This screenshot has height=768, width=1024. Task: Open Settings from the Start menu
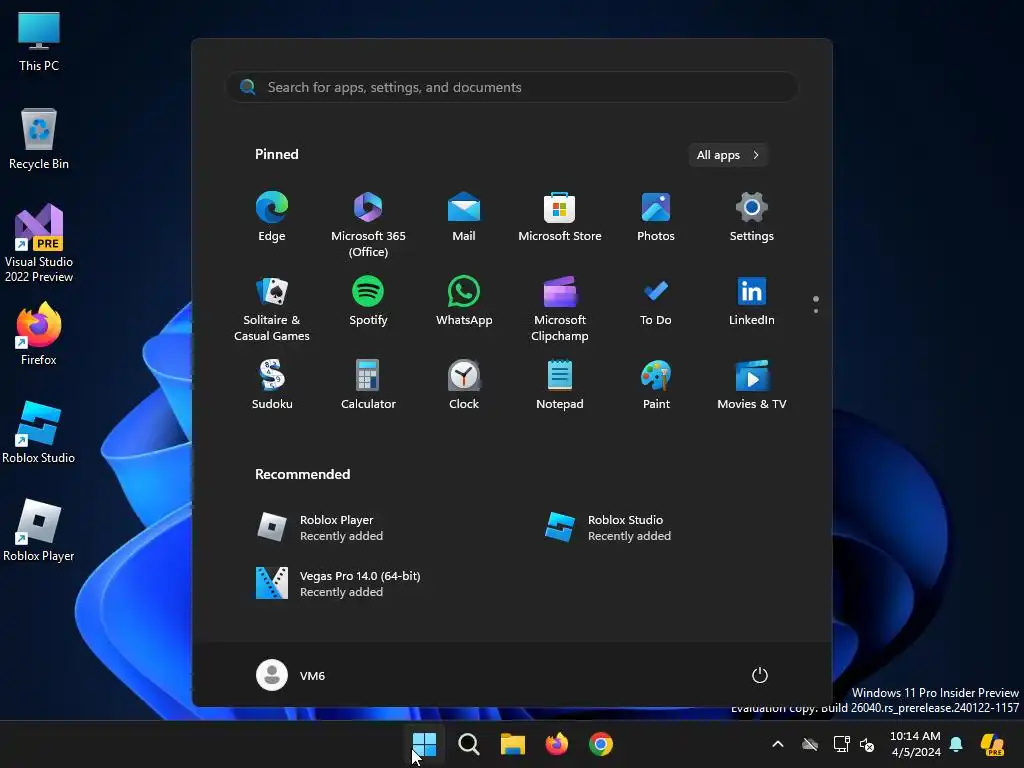pyautogui.click(x=752, y=217)
